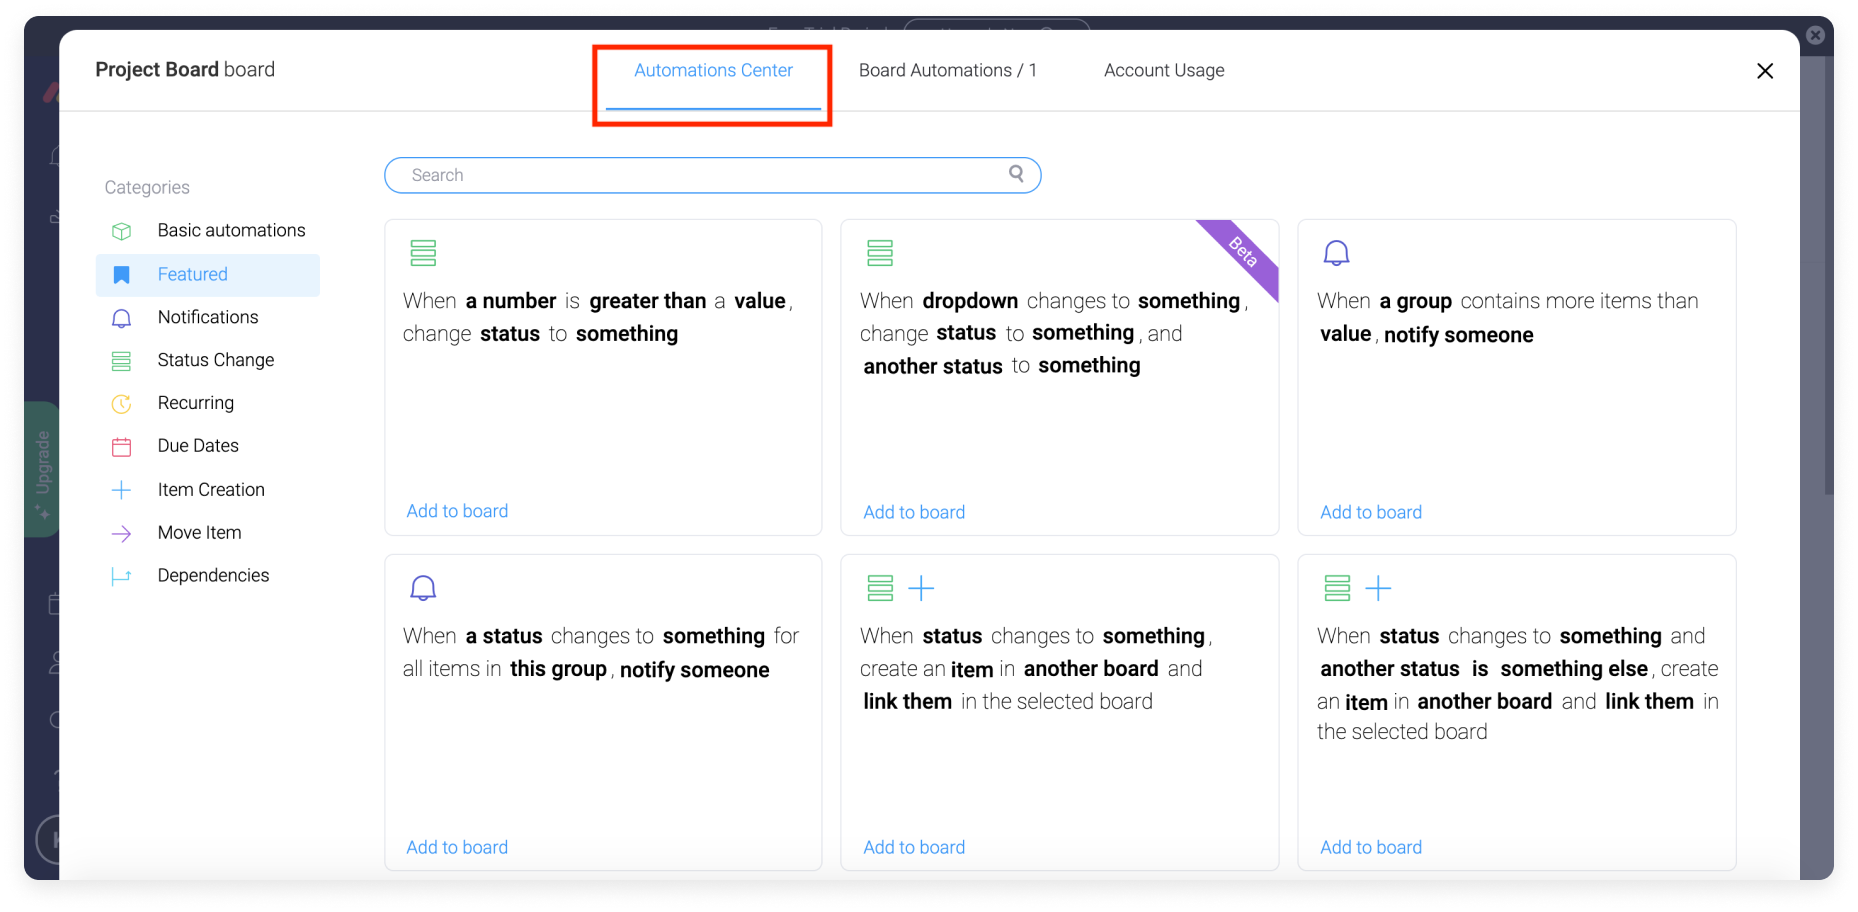Open the Item Creation category
The height and width of the screenshot is (912, 1858).
pos(208,489)
